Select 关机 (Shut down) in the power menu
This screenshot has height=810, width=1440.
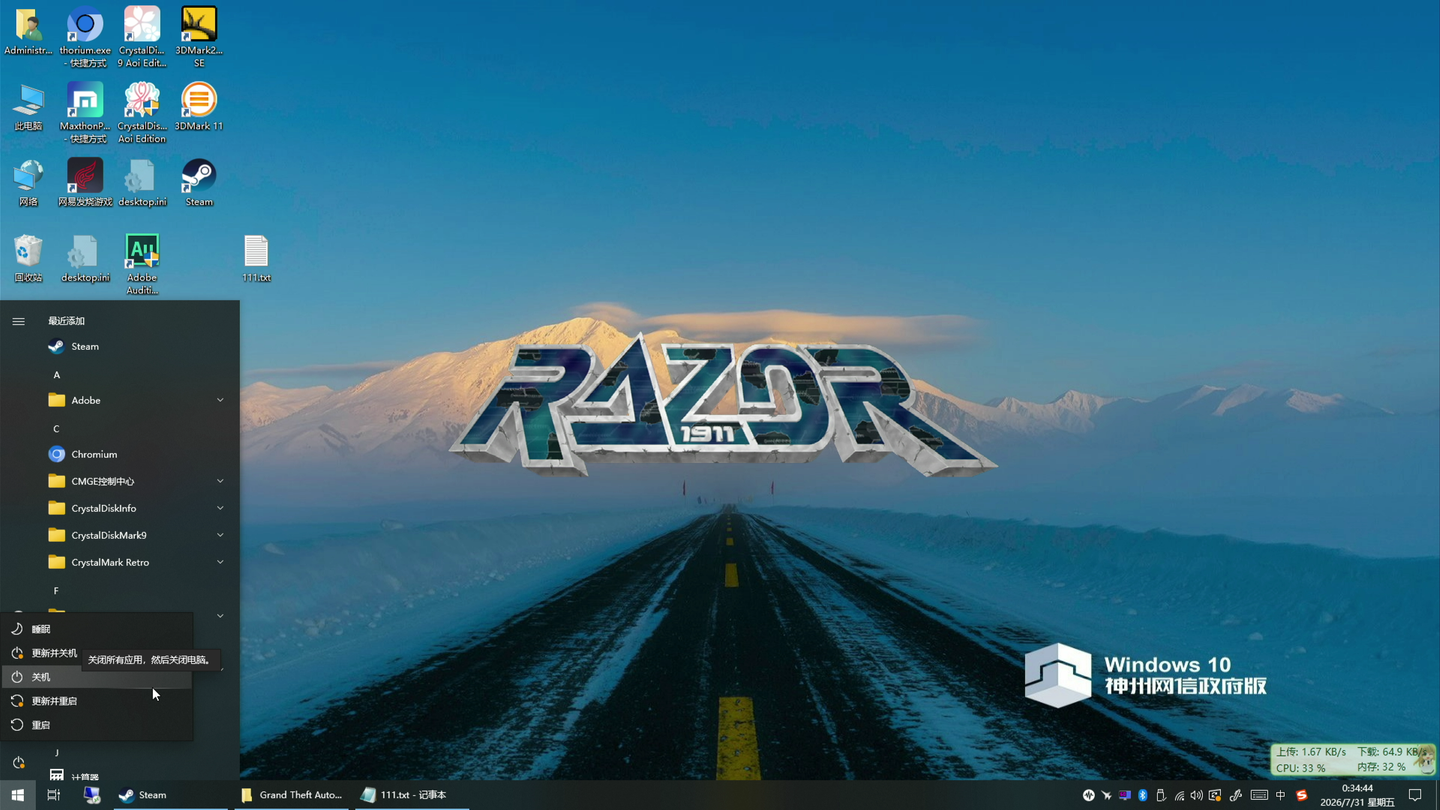point(97,677)
